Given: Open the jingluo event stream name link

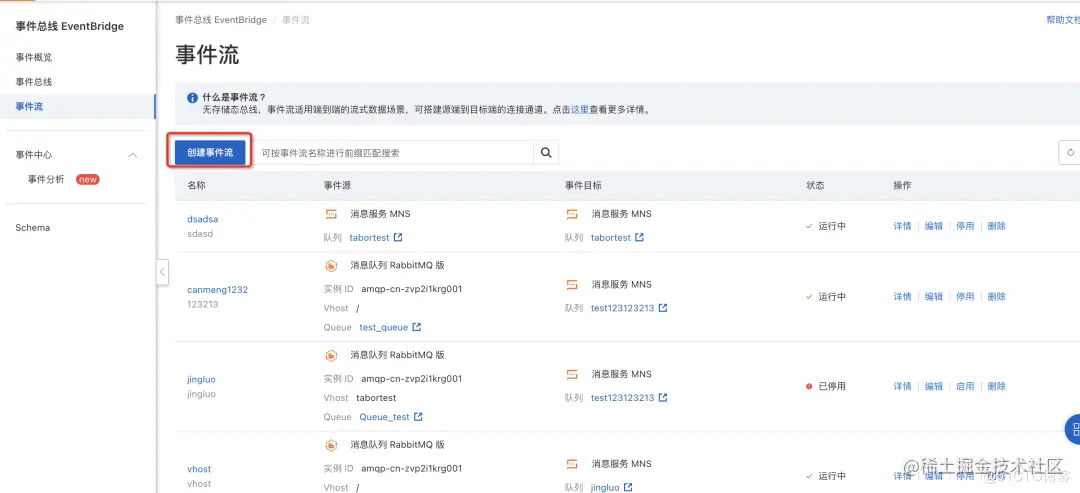Looking at the screenshot, I should coord(201,379).
